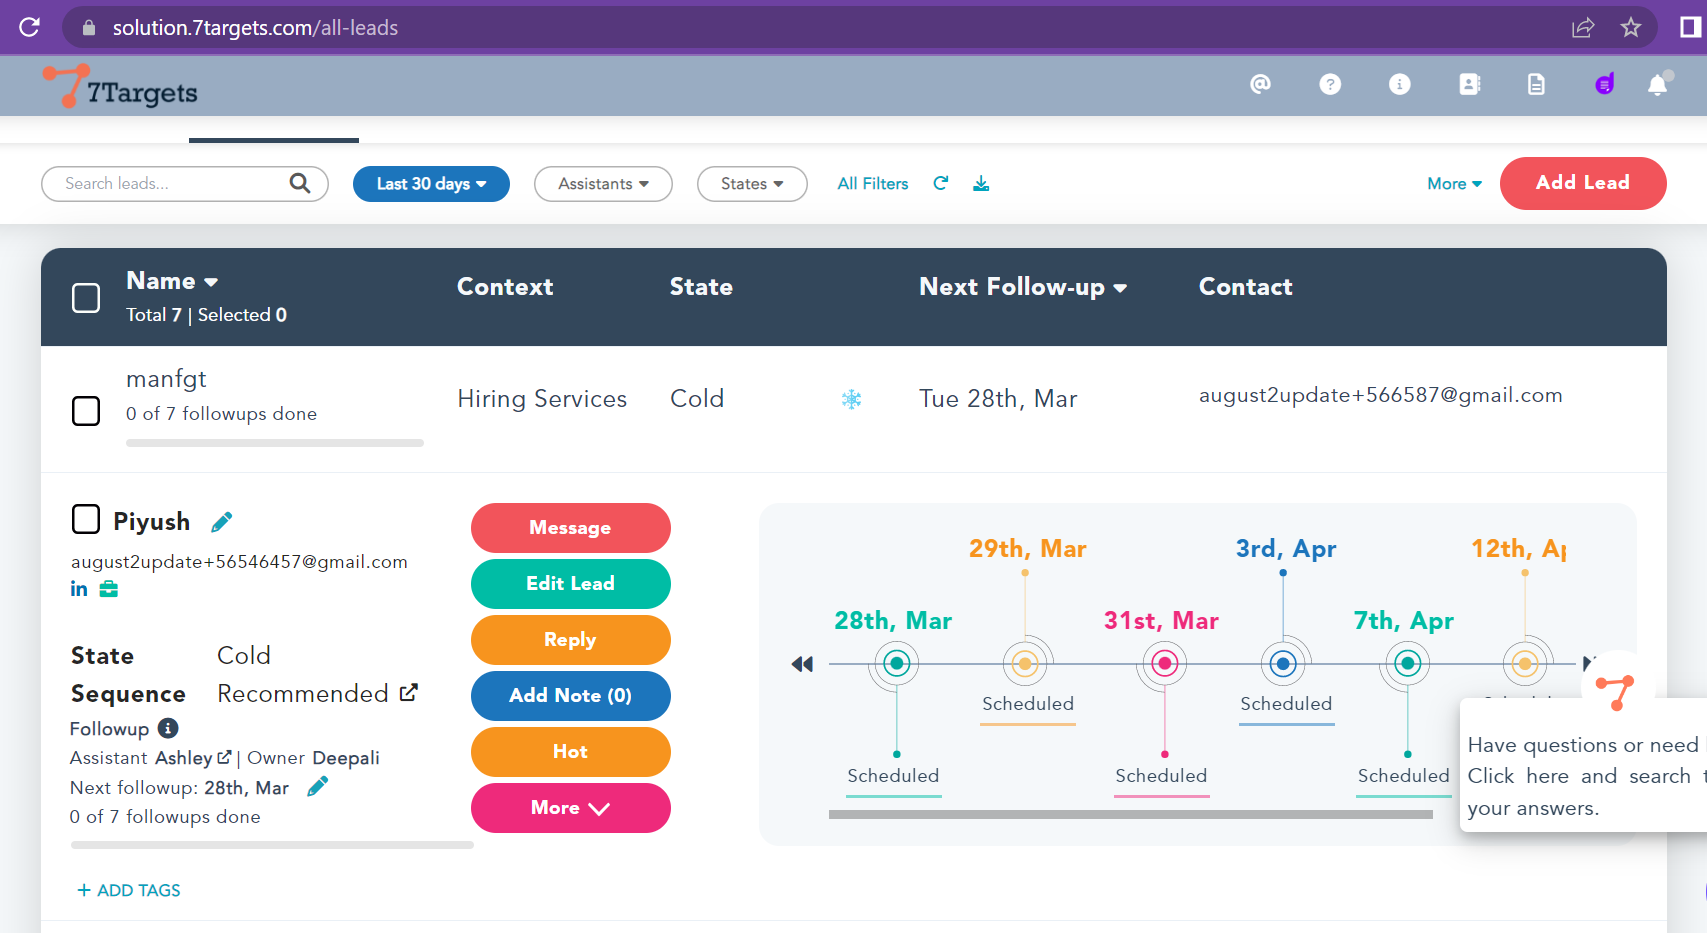
Task: Click the rewind arrows on timeline
Action: [x=802, y=664]
